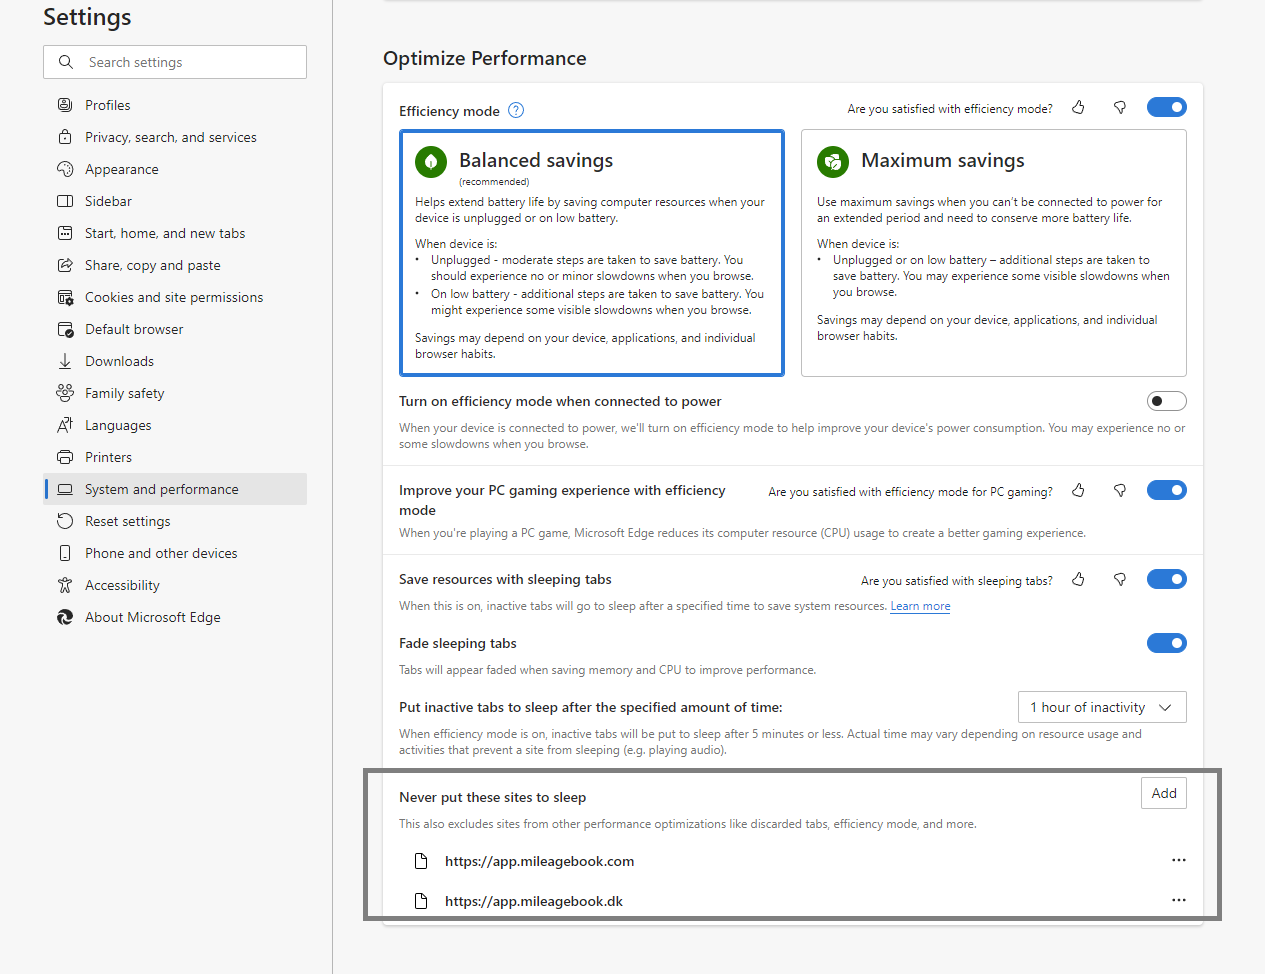Viewport: 1265px width, 974px height.
Task: Open the 1 hour of inactivity dropdown
Action: 1102,707
